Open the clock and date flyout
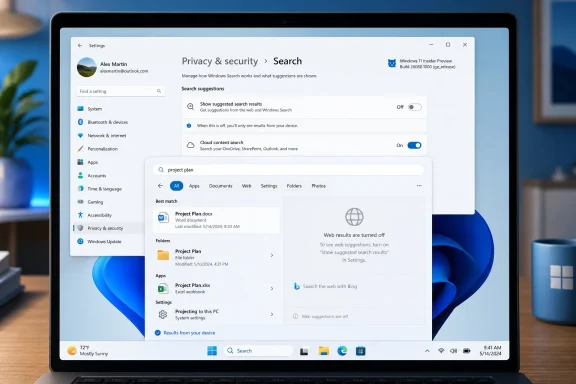576x384 pixels. coord(490,351)
